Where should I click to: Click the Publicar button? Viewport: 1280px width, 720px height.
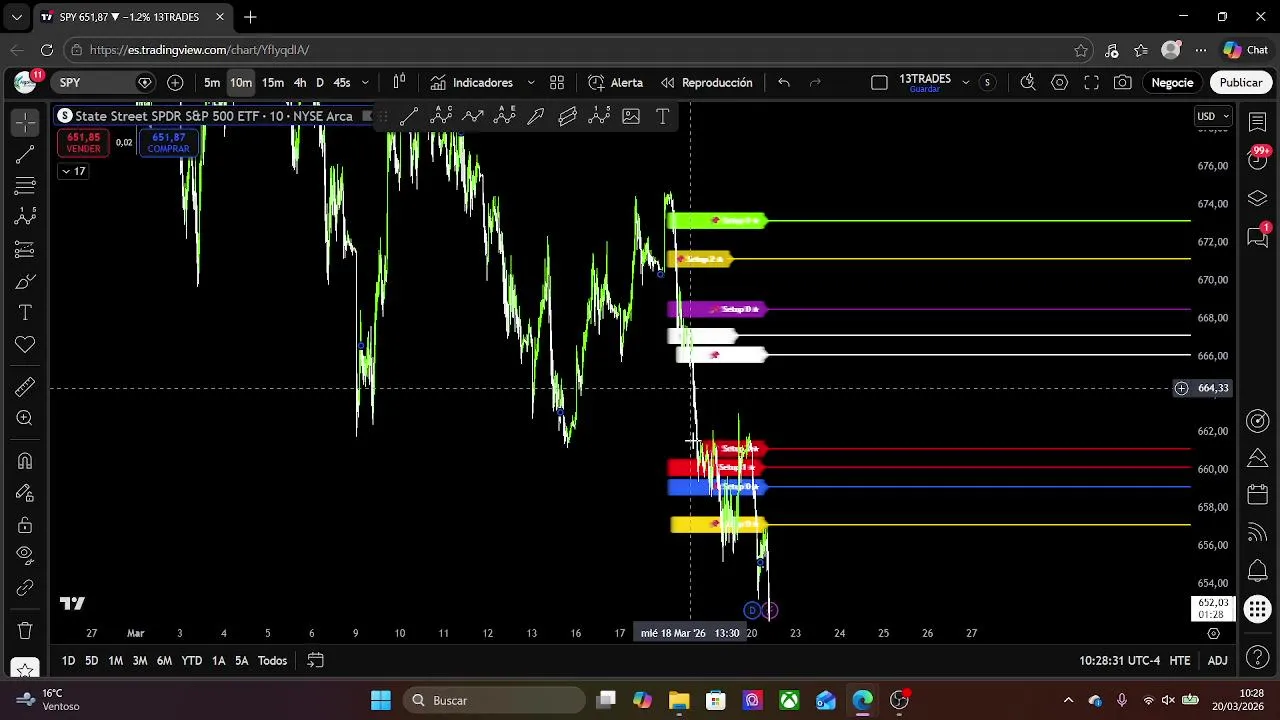point(1241,83)
